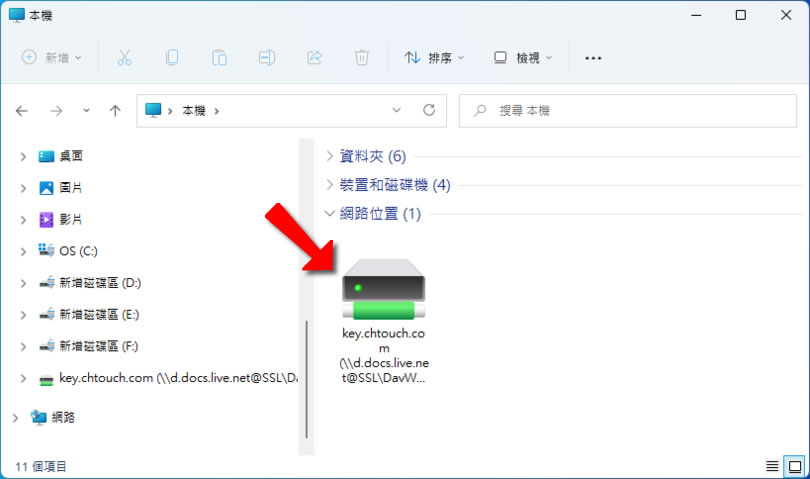
Task: Close the 本機 window
Action: [786, 15]
